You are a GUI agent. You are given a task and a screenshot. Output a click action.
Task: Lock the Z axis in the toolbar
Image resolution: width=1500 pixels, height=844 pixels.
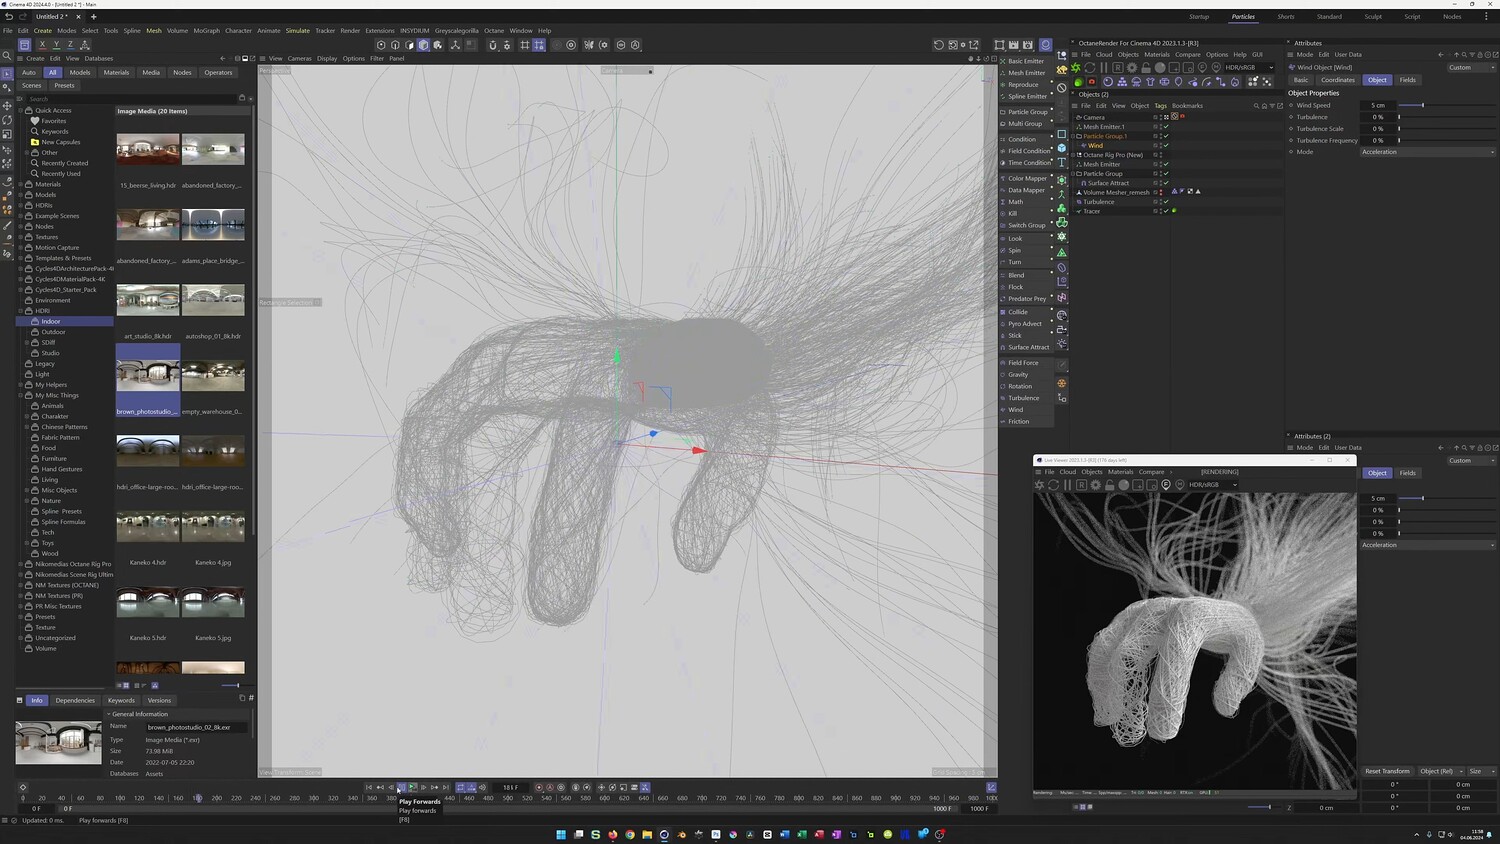point(70,45)
